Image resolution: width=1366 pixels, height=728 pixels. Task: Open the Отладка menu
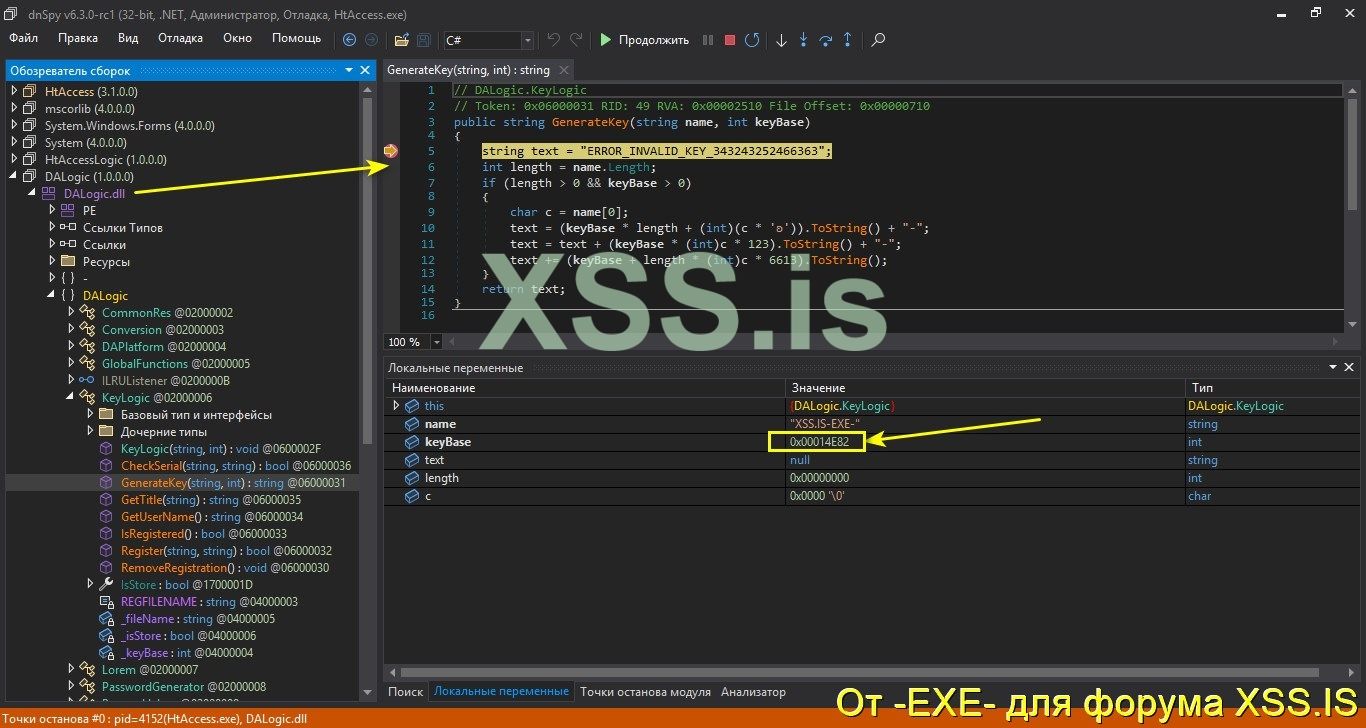coord(180,38)
